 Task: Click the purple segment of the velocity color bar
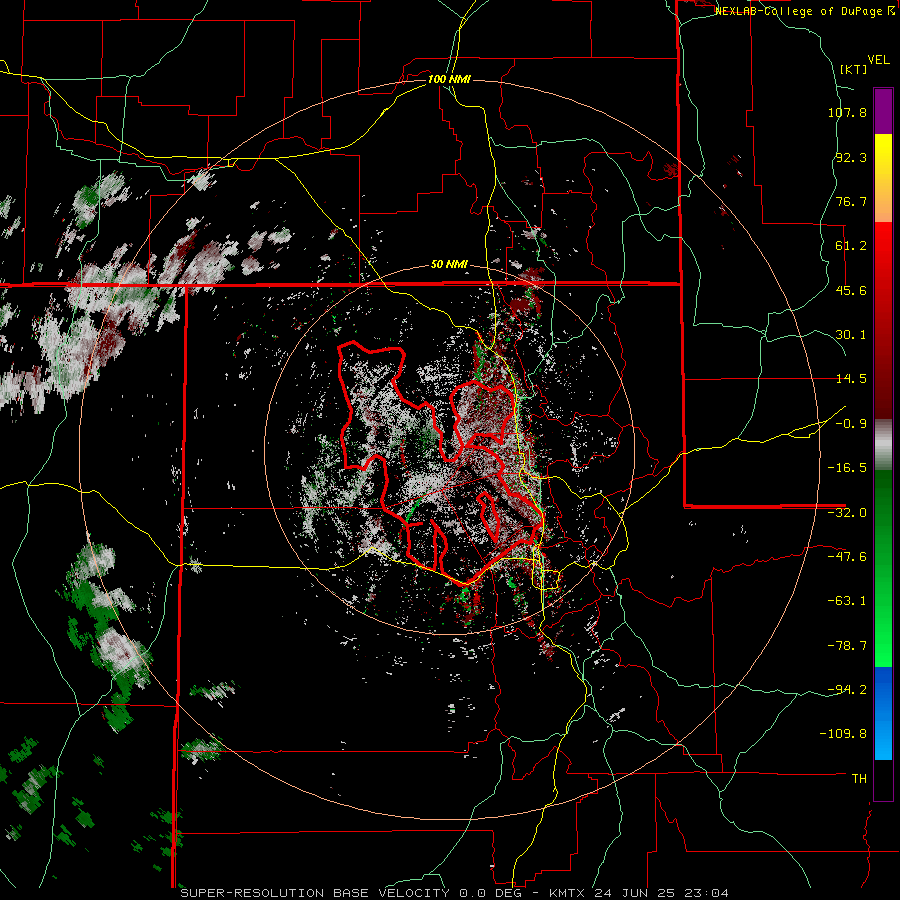[x=883, y=111]
